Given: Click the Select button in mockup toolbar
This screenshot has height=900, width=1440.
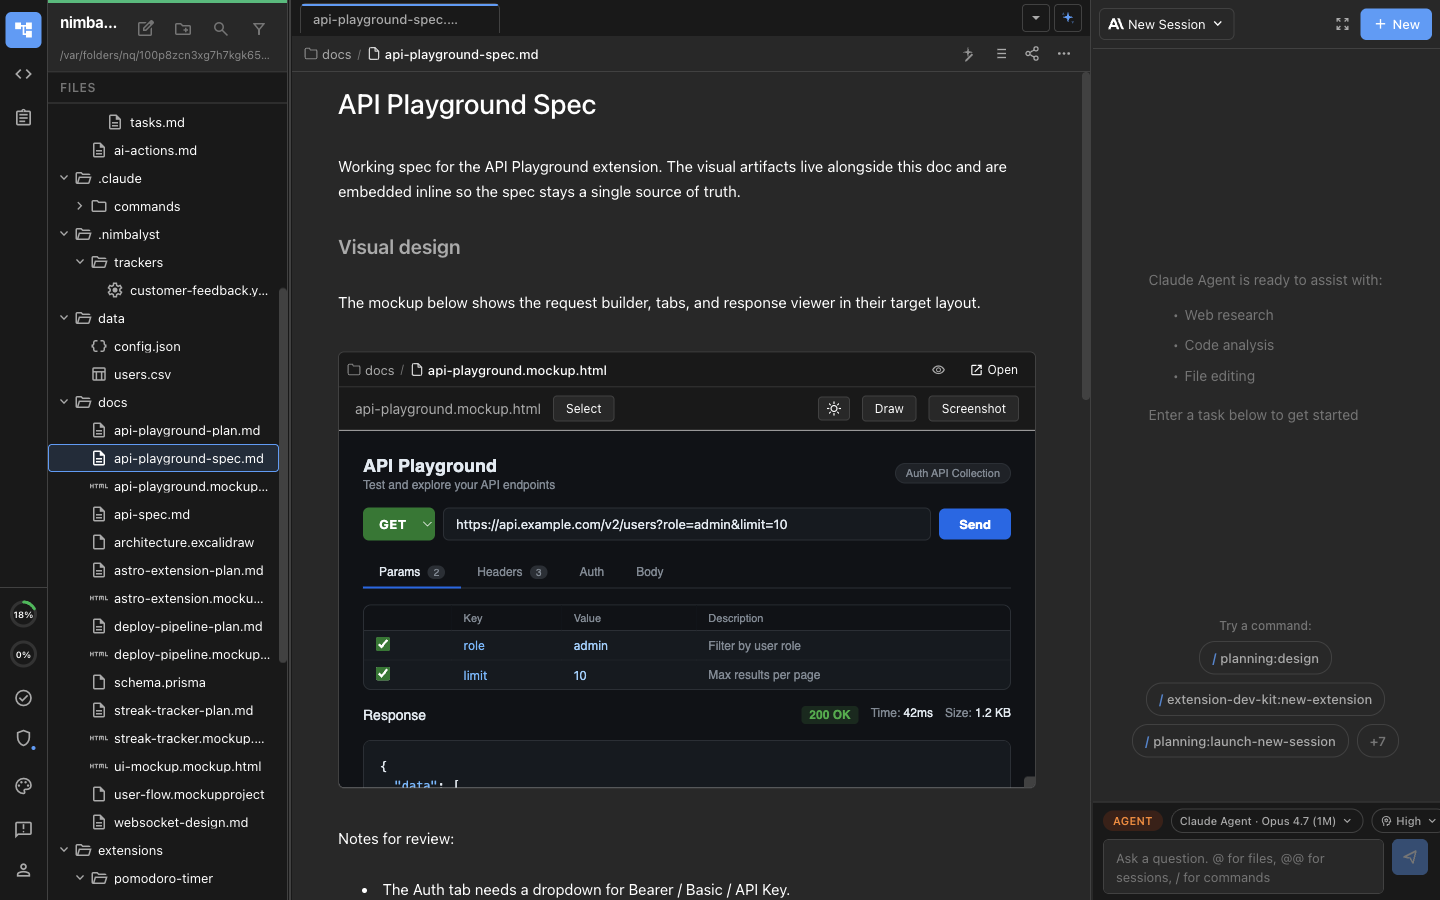Looking at the screenshot, I should point(584,409).
